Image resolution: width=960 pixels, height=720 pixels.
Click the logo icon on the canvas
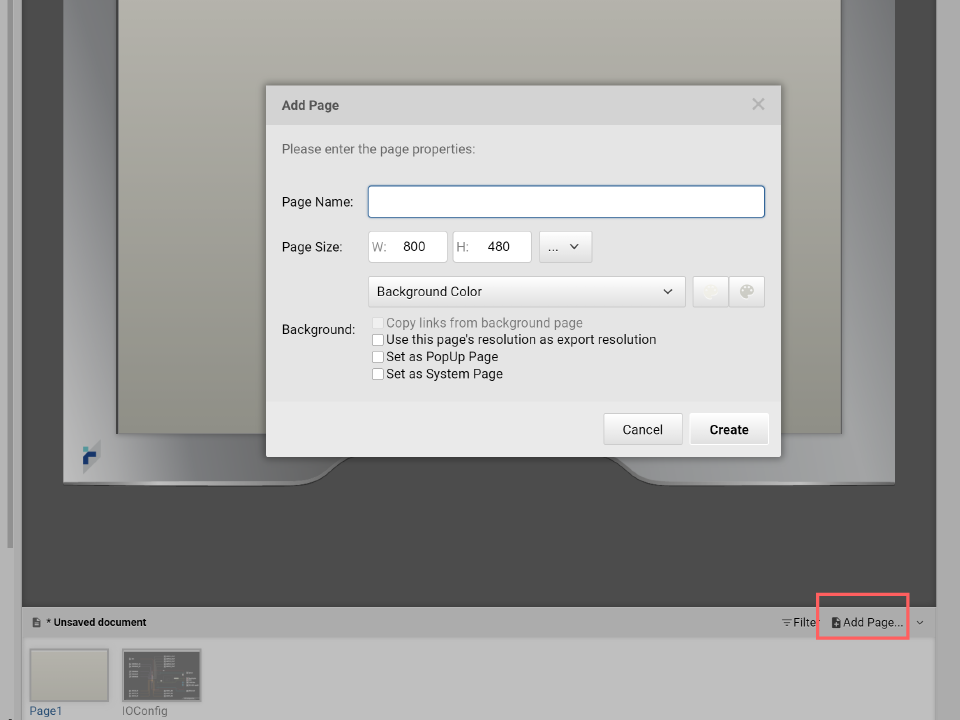pyautogui.click(x=91, y=456)
